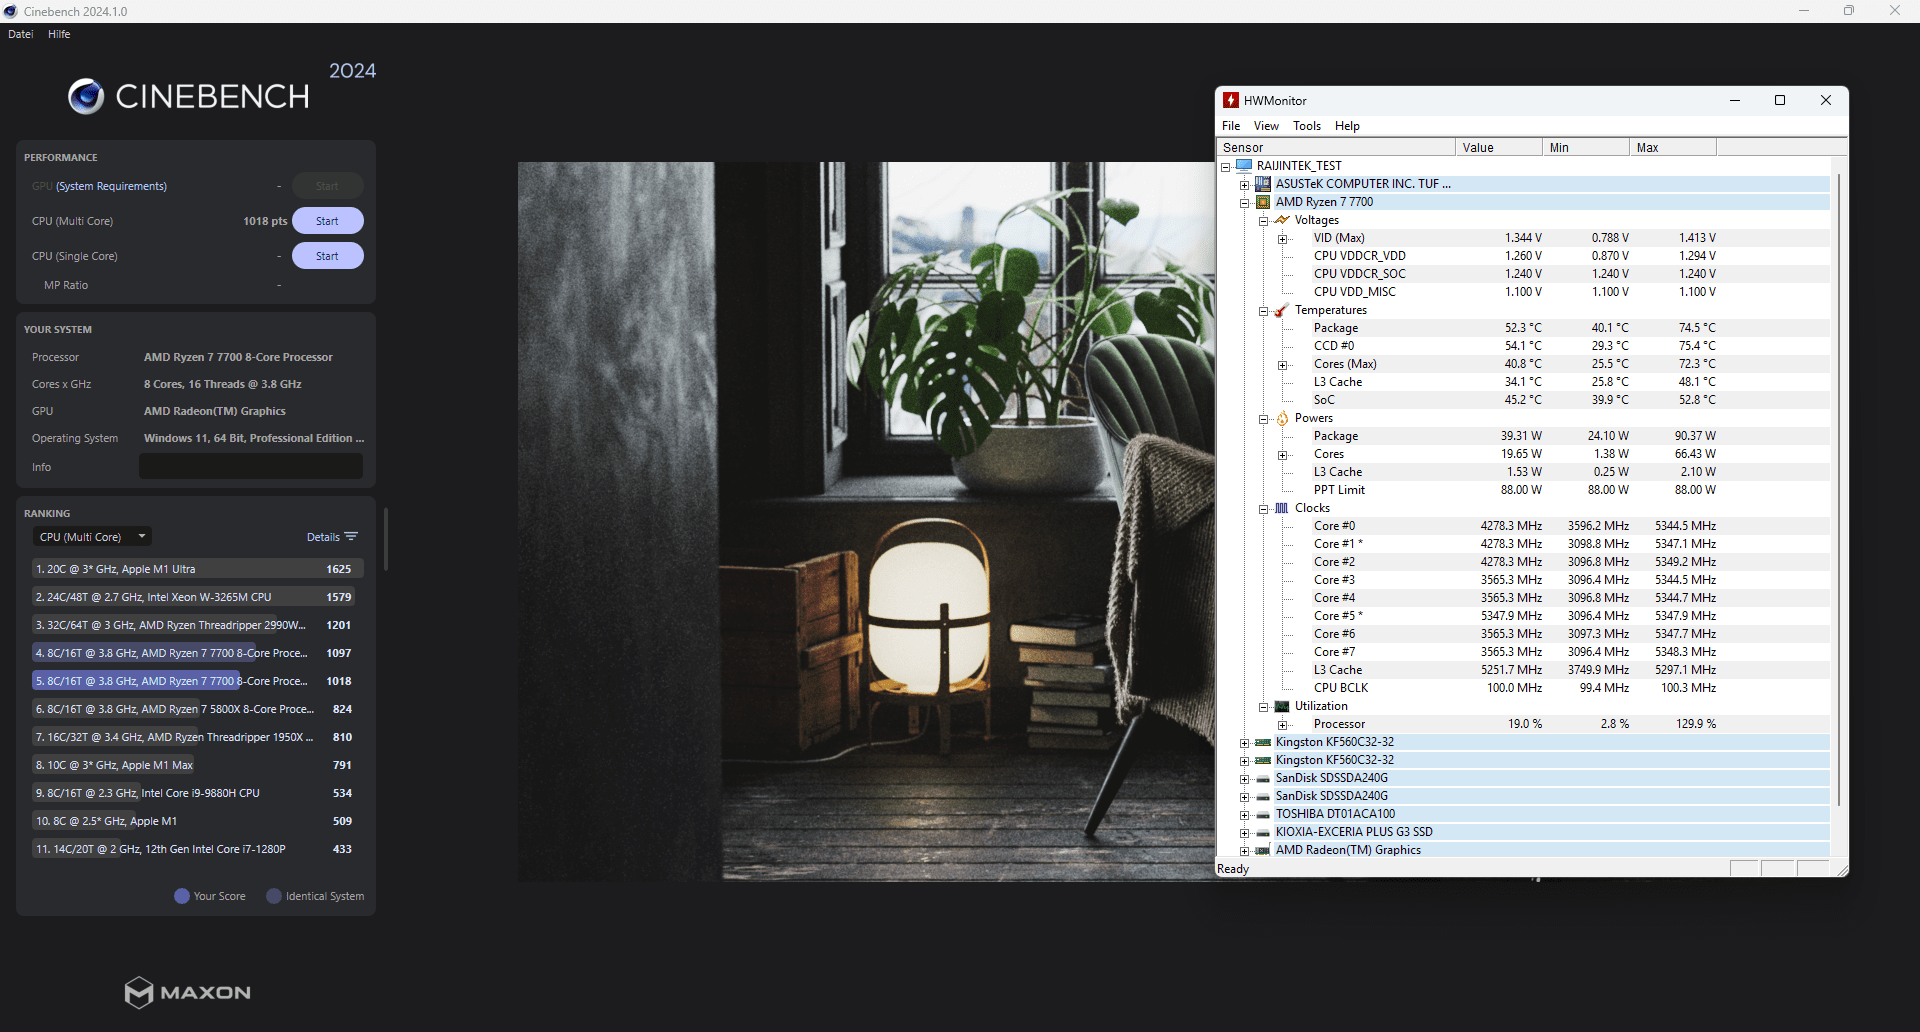Screen dimensions: 1920x1032
Task: Click the Utilization category icon
Action: click(1282, 706)
